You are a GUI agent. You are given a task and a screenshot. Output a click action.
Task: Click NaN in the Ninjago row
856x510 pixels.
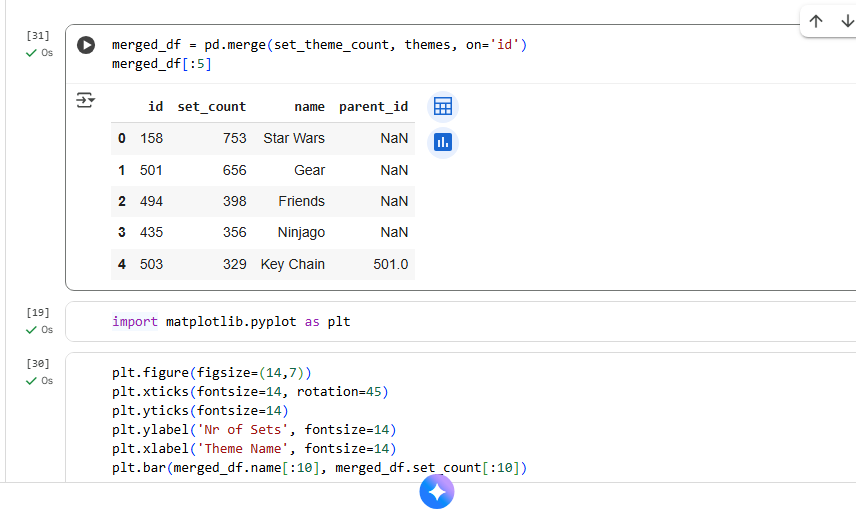click(x=394, y=233)
